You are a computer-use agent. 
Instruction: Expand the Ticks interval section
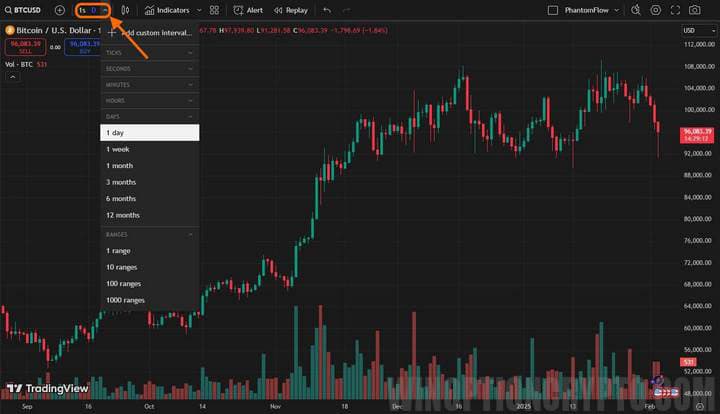pos(150,51)
